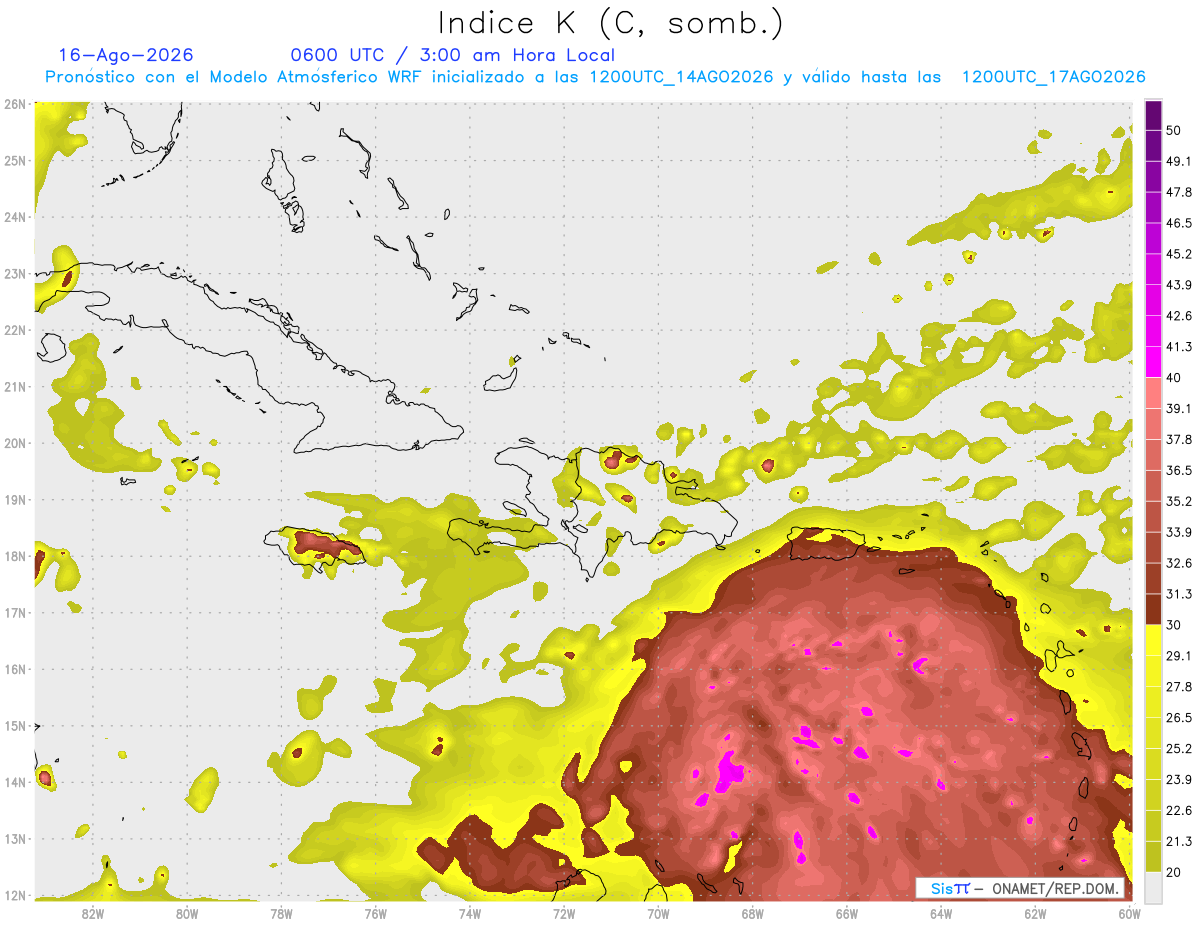Click the latitude axis label "17N"
The width and height of the screenshot is (1200, 927).
click(x=14, y=613)
